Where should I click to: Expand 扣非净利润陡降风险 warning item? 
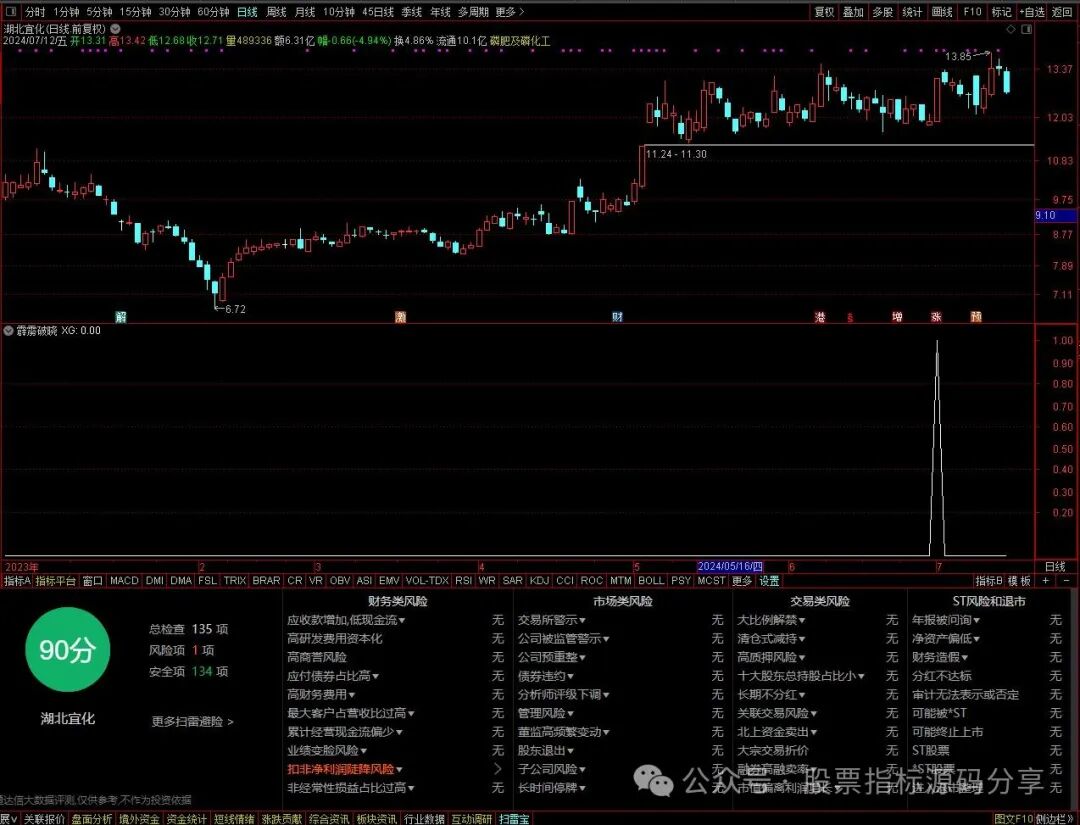pos(344,769)
